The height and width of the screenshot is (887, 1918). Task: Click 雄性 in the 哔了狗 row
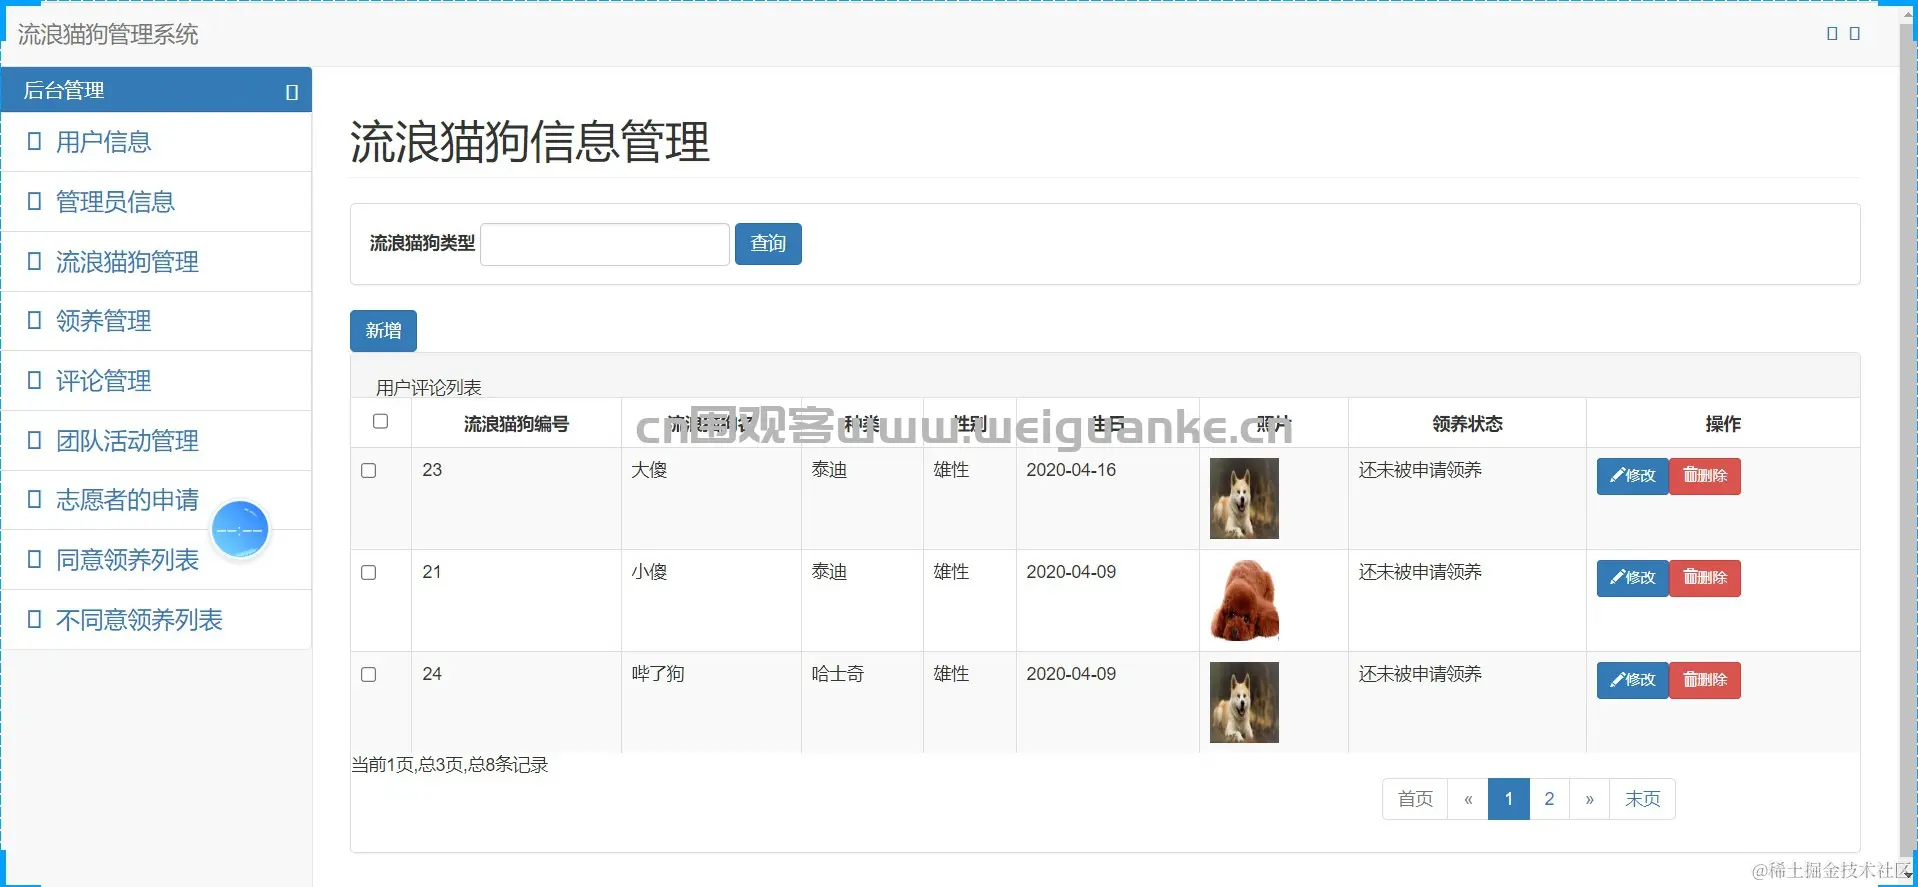click(x=951, y=674)
